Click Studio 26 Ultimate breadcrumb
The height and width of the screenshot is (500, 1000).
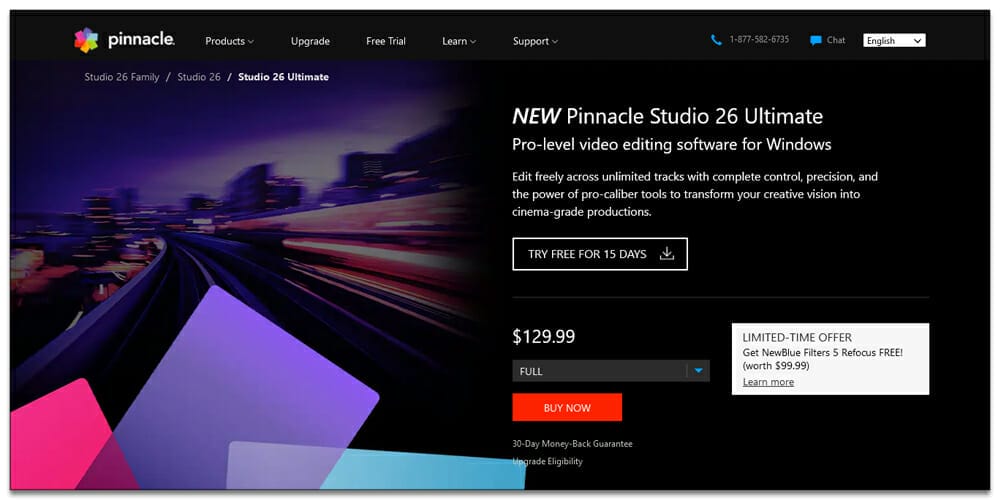(x=283, y=77)
